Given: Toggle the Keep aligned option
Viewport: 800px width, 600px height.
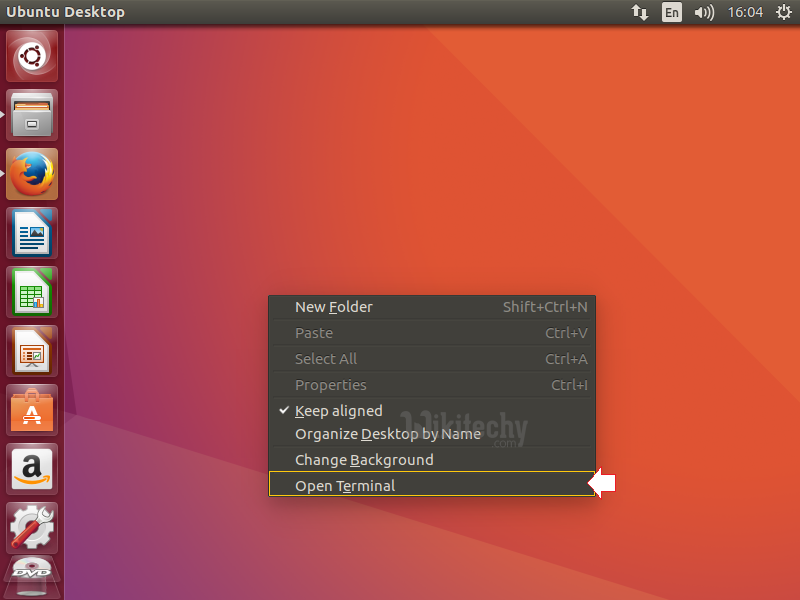Looking at the screenshot, I should coord(338,411).
